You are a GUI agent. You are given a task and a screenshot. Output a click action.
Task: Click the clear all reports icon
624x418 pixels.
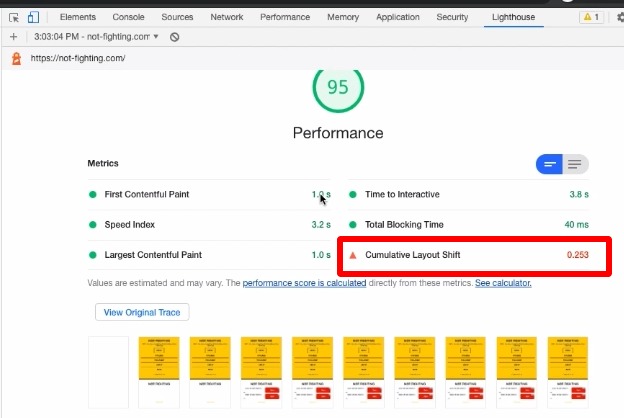(x=174, y=37)
